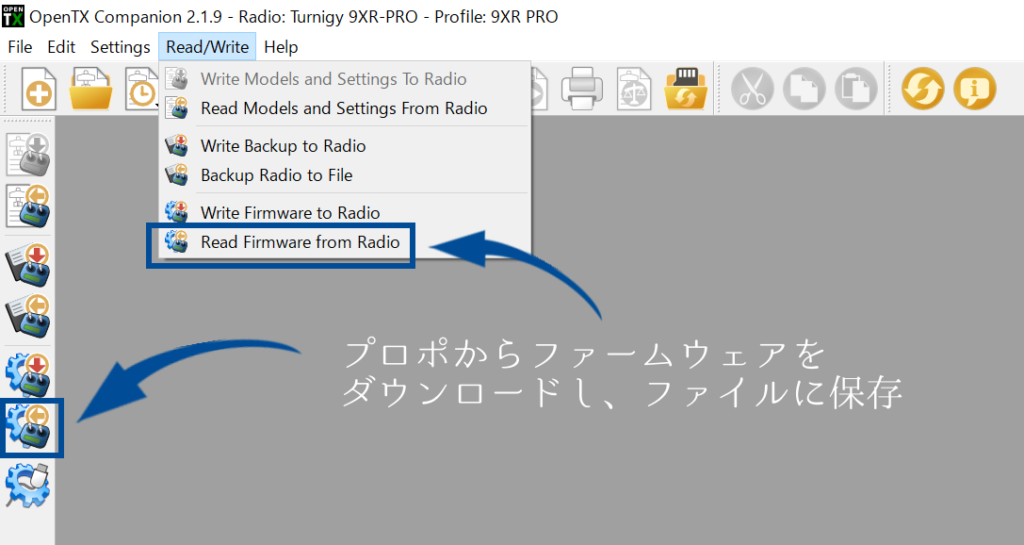Click sidebar Read Firmware from Radio icon
Screen dimensions: 1024x545
[x=28, y=427]
